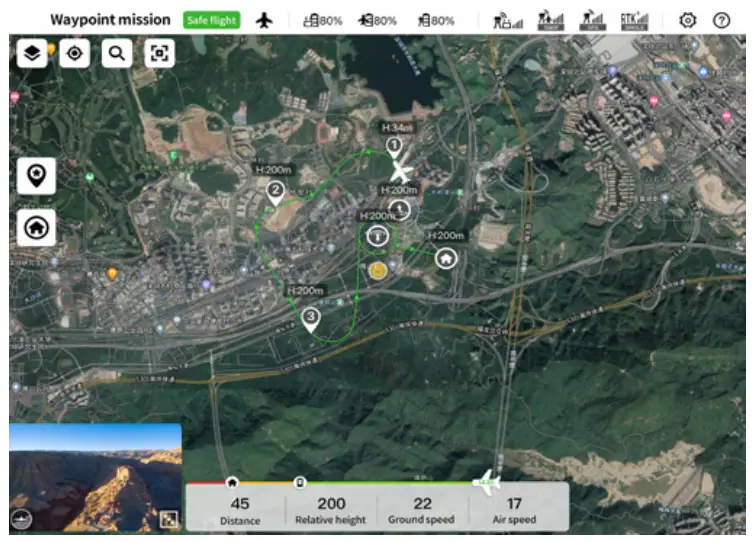Check the first battery 80% indicator
Screen dimensions: 755x542
click(x=323, y=21)
